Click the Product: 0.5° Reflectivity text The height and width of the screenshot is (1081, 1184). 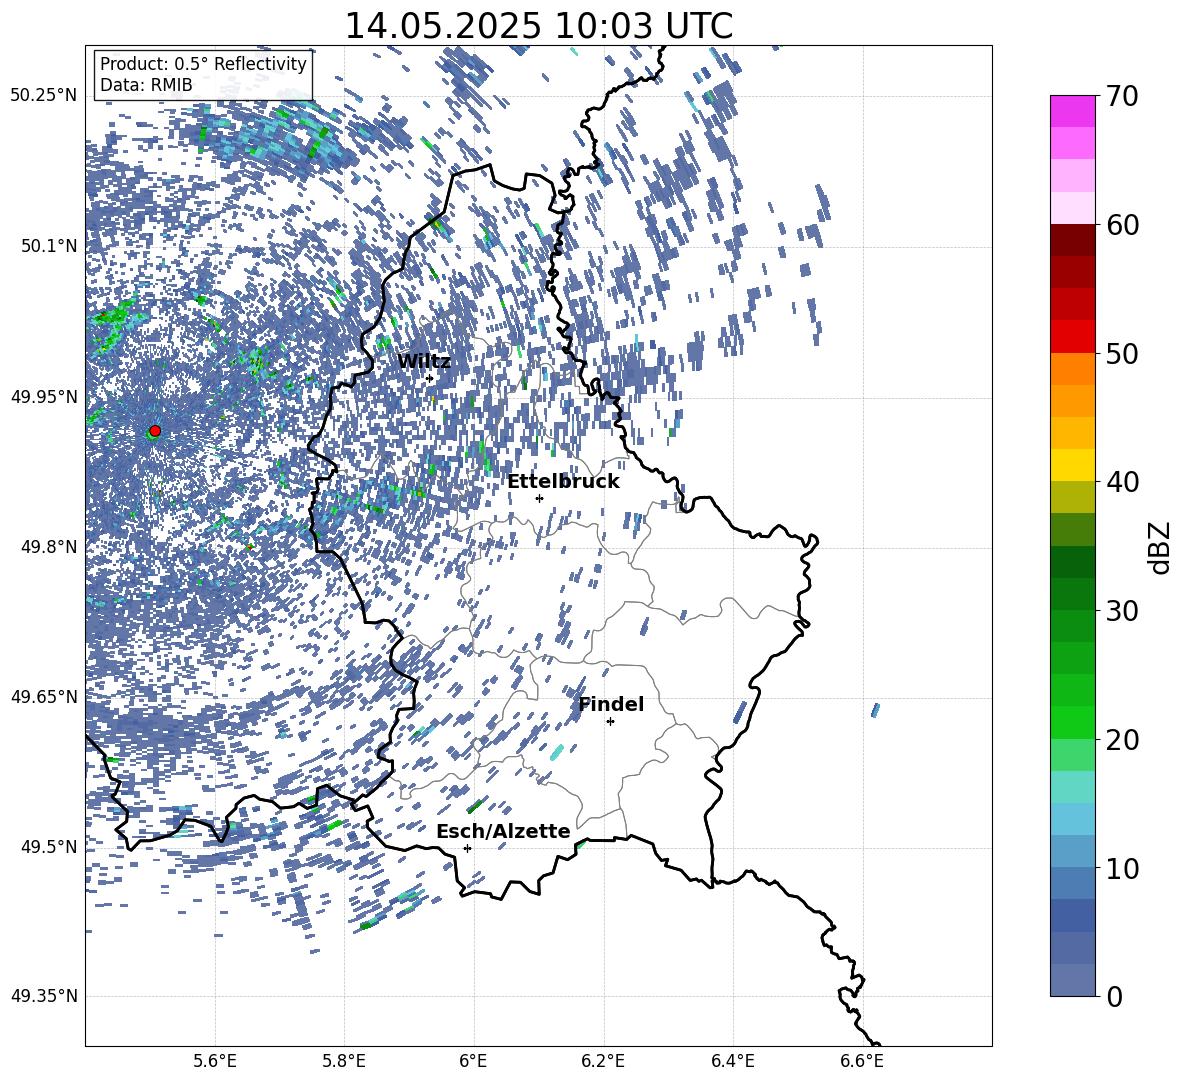(x=203, y=63)
